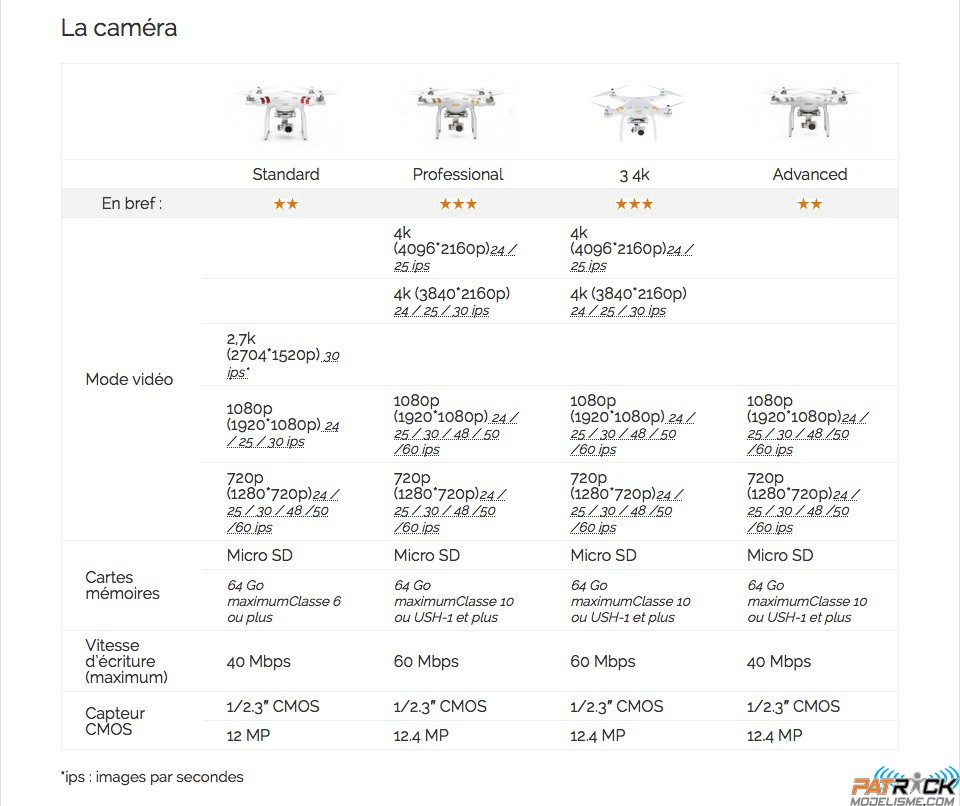This screenshot has height=806, width=960.
Task: Select the Professional column header
Action: (x=458, y=175)
